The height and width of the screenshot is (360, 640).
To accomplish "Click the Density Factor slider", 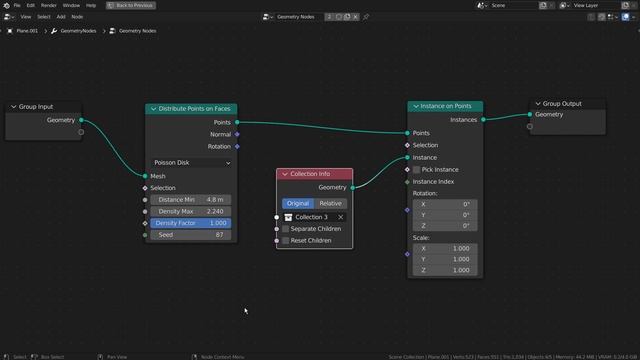I will [x=191, y=223].
